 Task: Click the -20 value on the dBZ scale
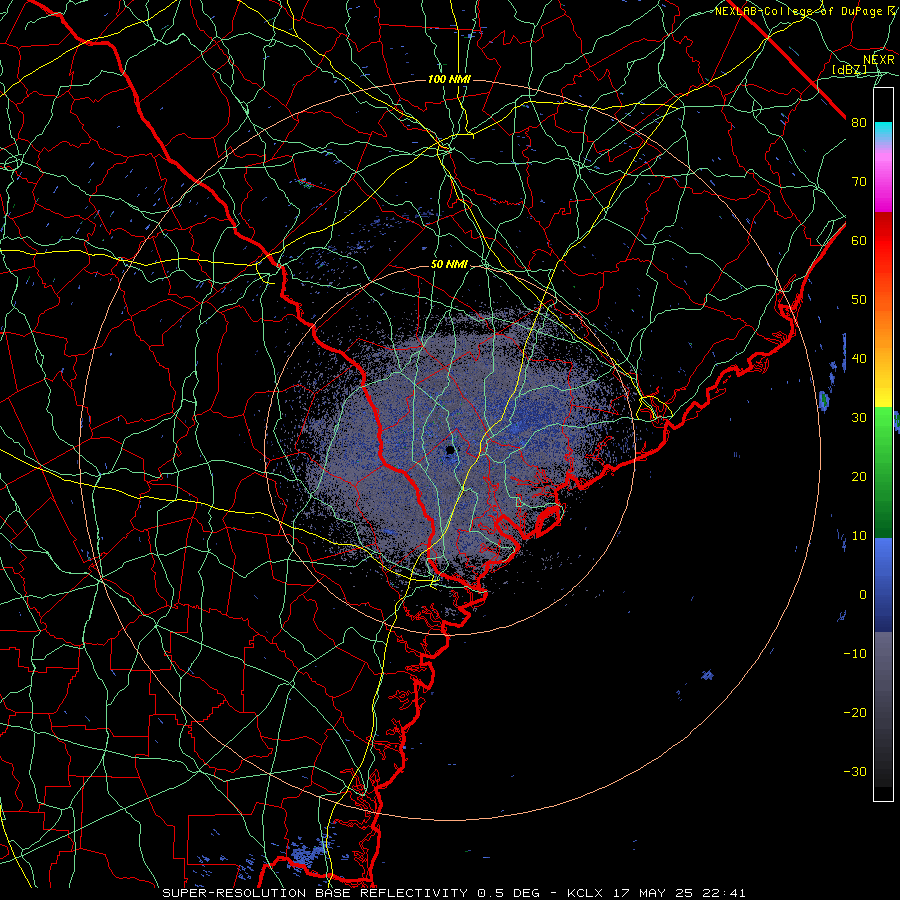point(855,713)
